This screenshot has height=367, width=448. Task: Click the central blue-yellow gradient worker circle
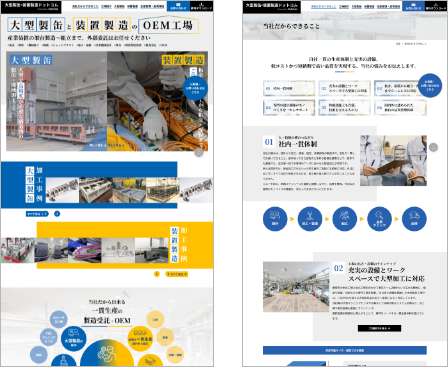click(107, 354)
